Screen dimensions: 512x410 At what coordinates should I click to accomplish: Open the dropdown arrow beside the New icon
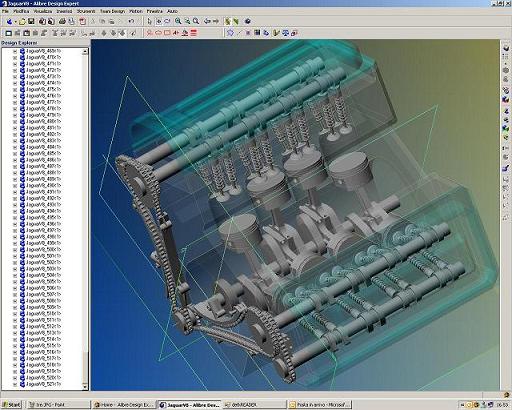tap(15, 22)
